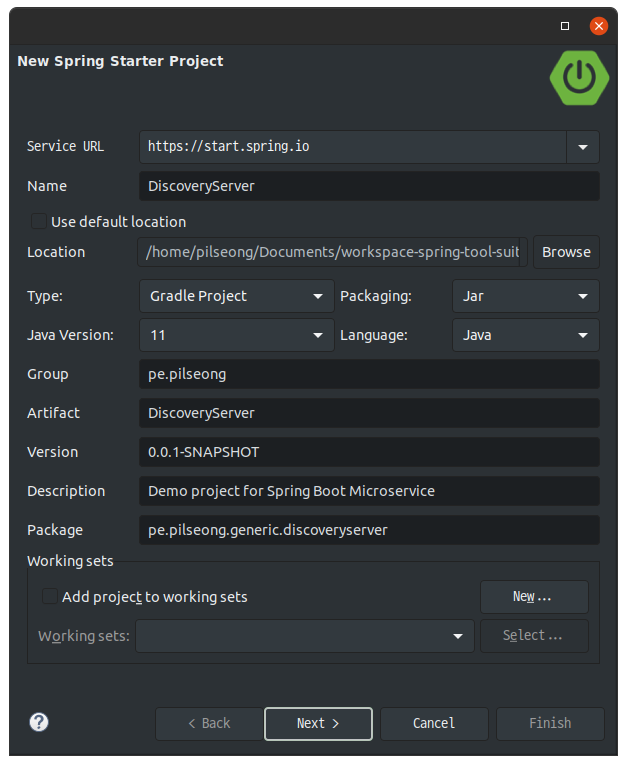627x765 pixels.
Task: Click the Name field with DiscoveryServer
Action: click(x=369, y=186)
